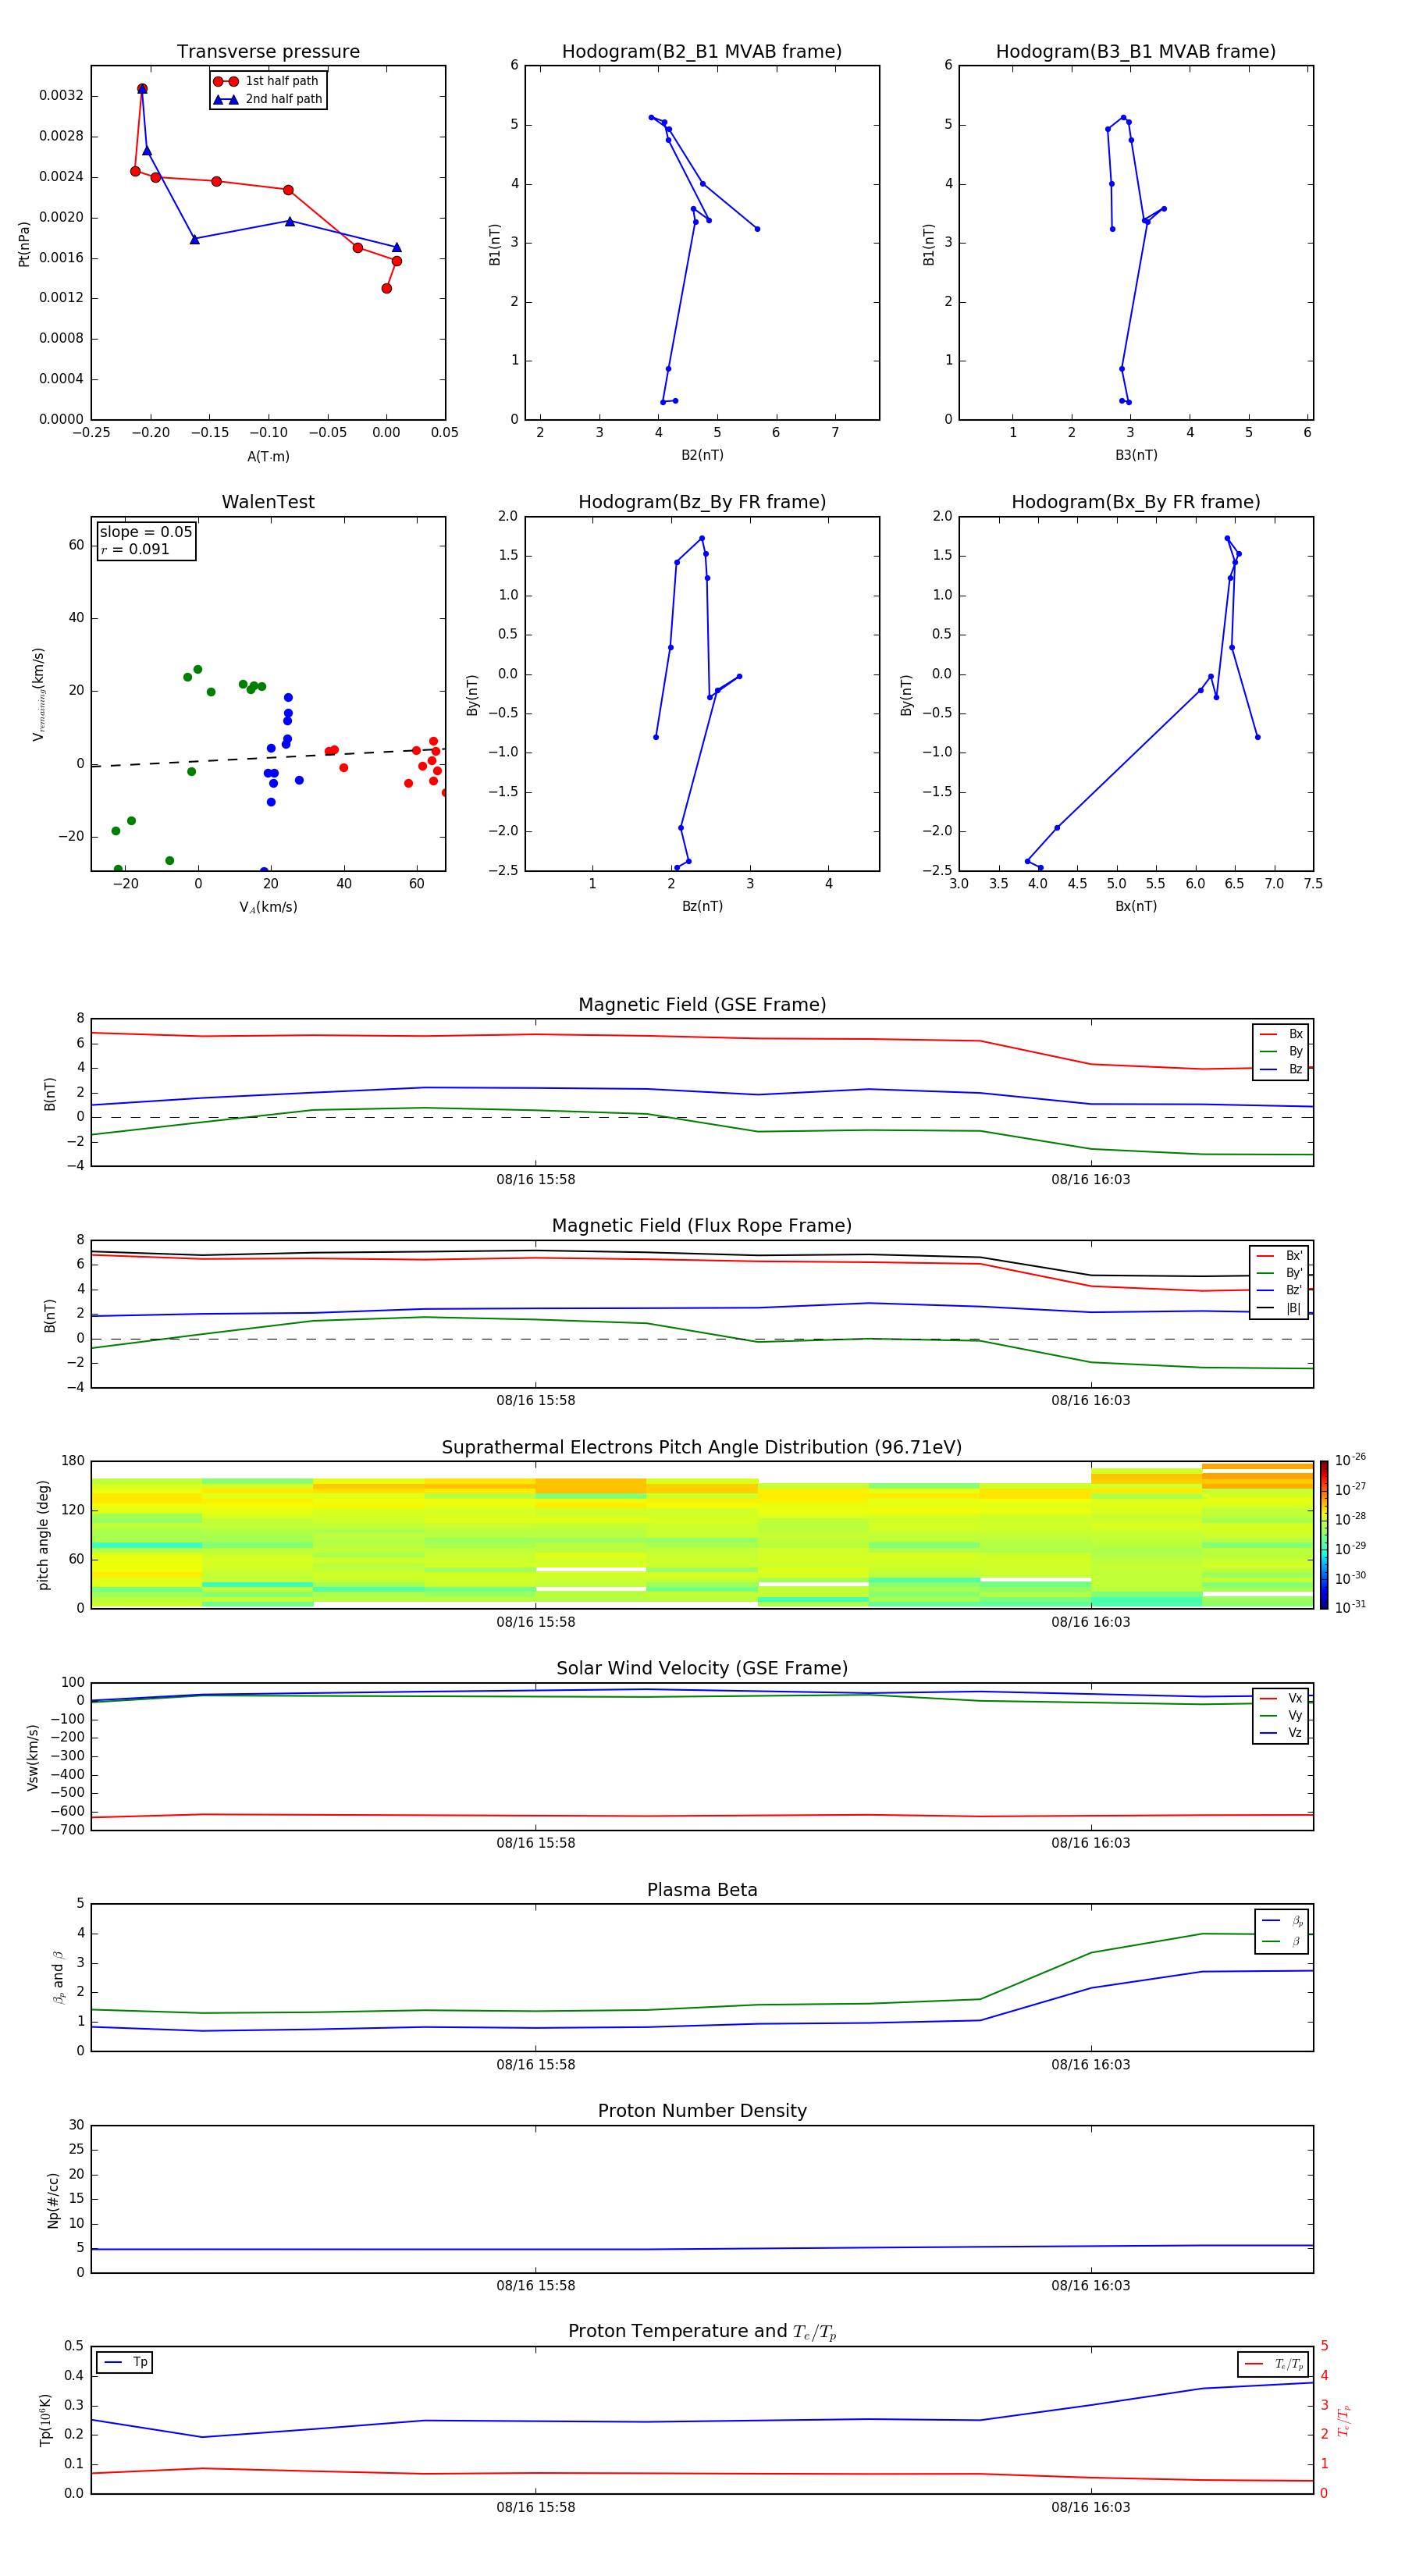The image size is (1405, 2576).
Task: Select the "|B|" legend entry
Action: click(x=1280, y=1308)
